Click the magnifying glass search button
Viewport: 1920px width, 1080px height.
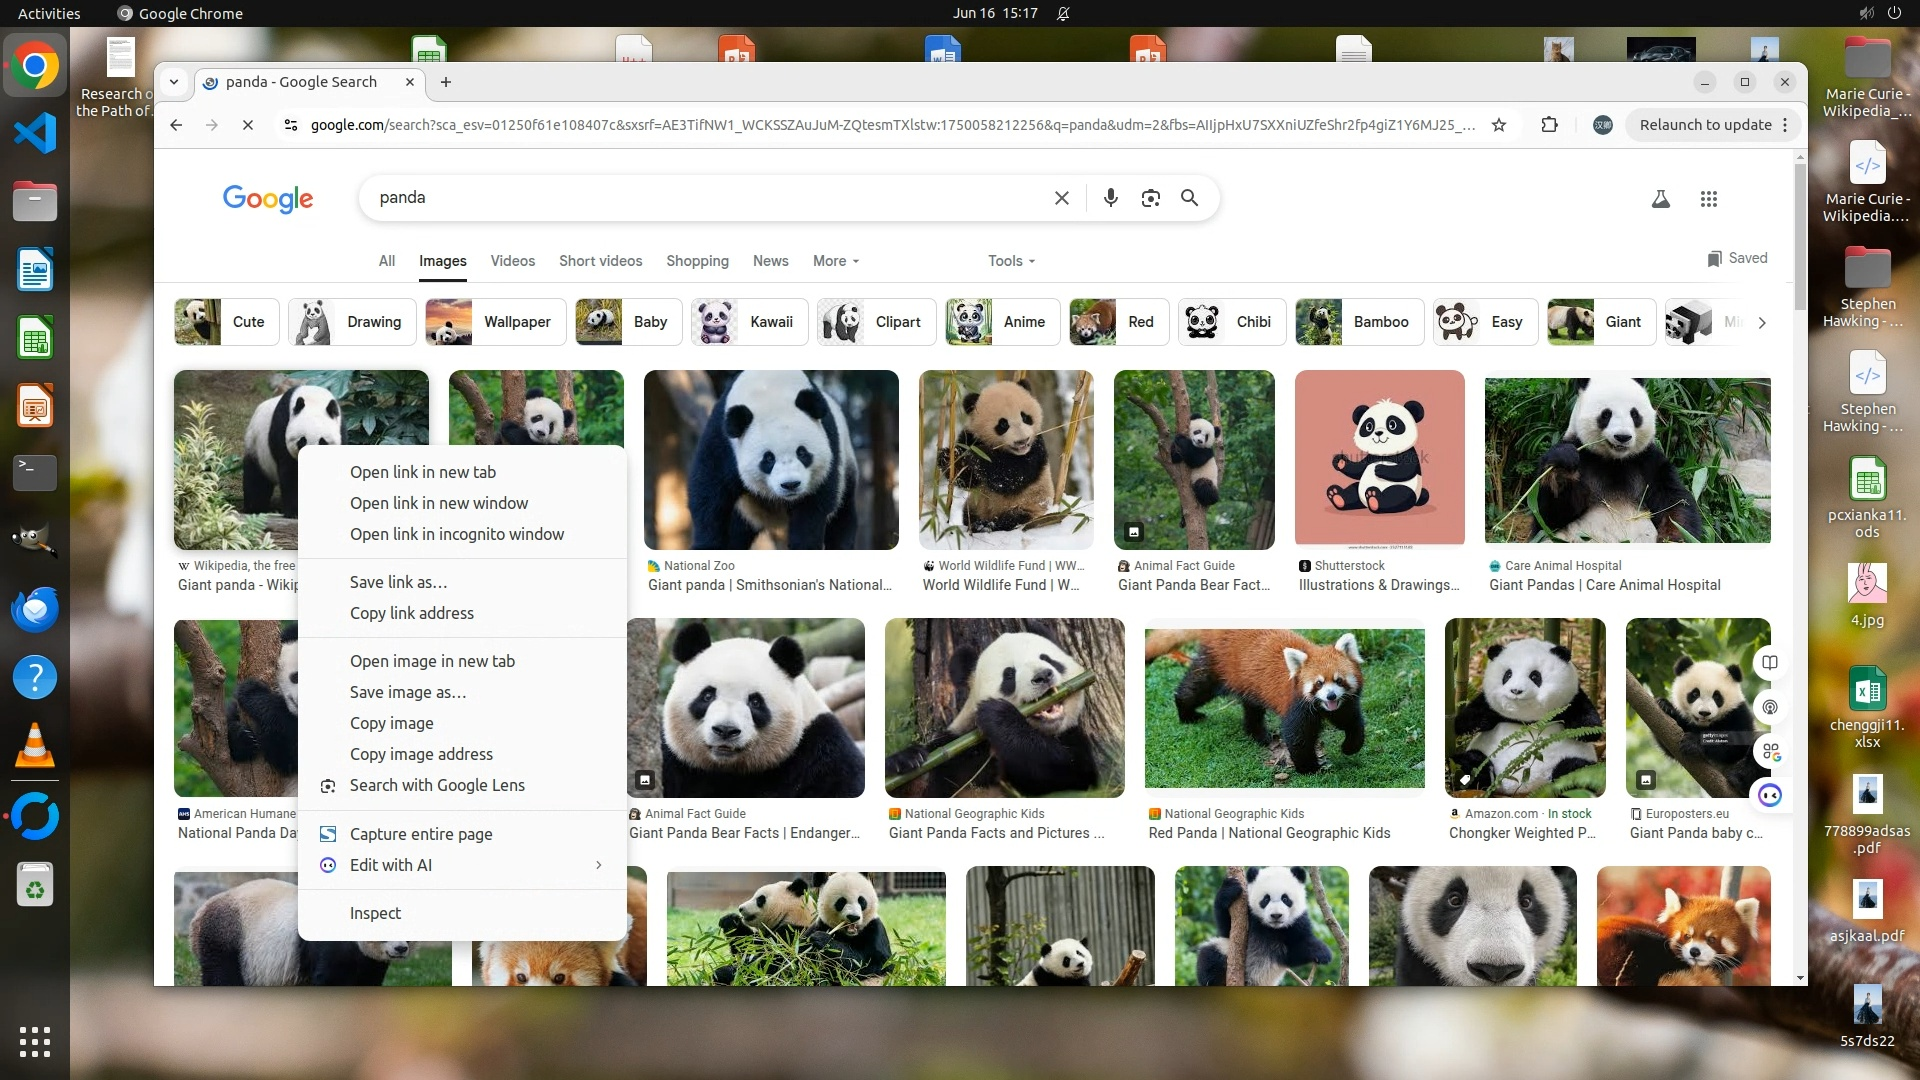1189,198
